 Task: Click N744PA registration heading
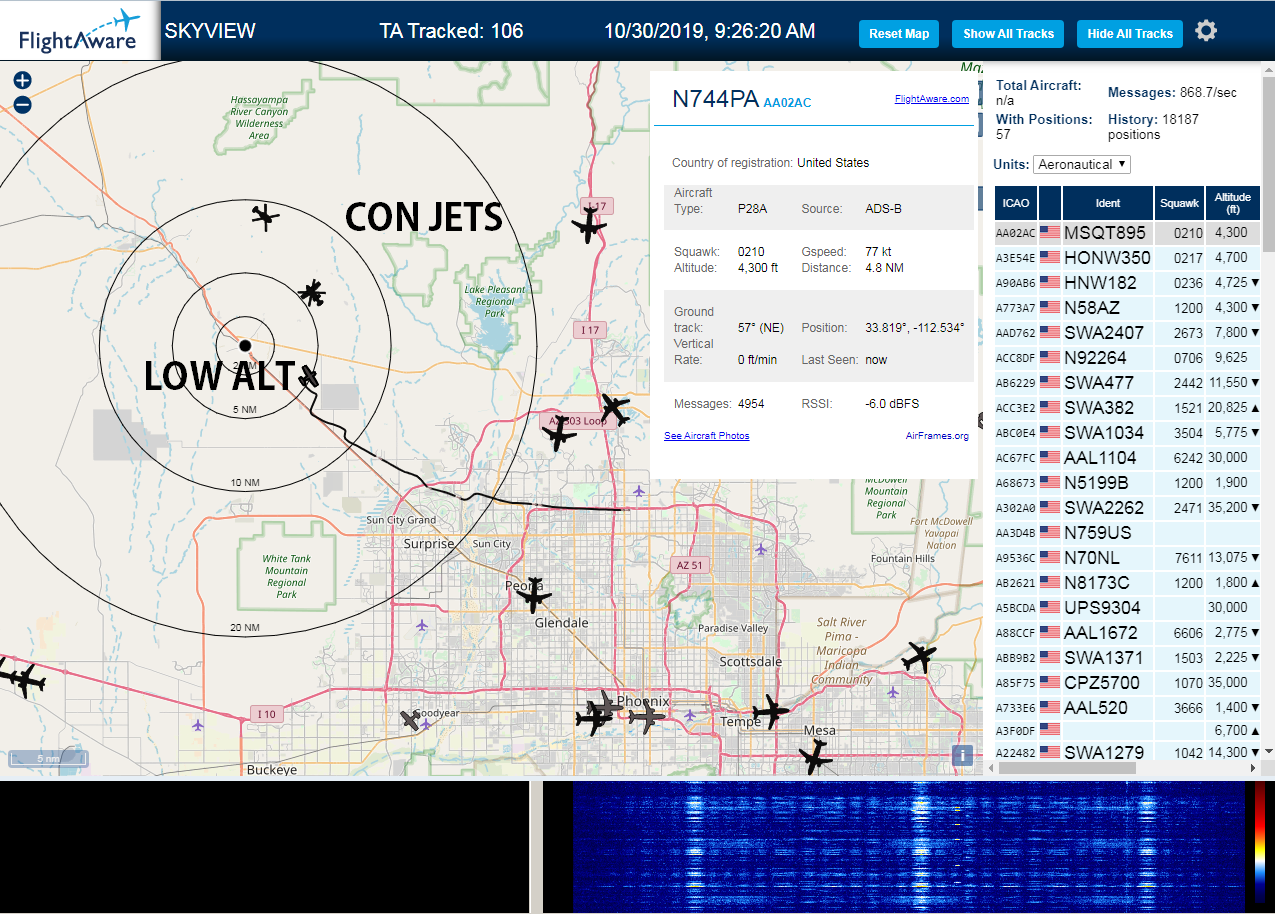(715, 99)
